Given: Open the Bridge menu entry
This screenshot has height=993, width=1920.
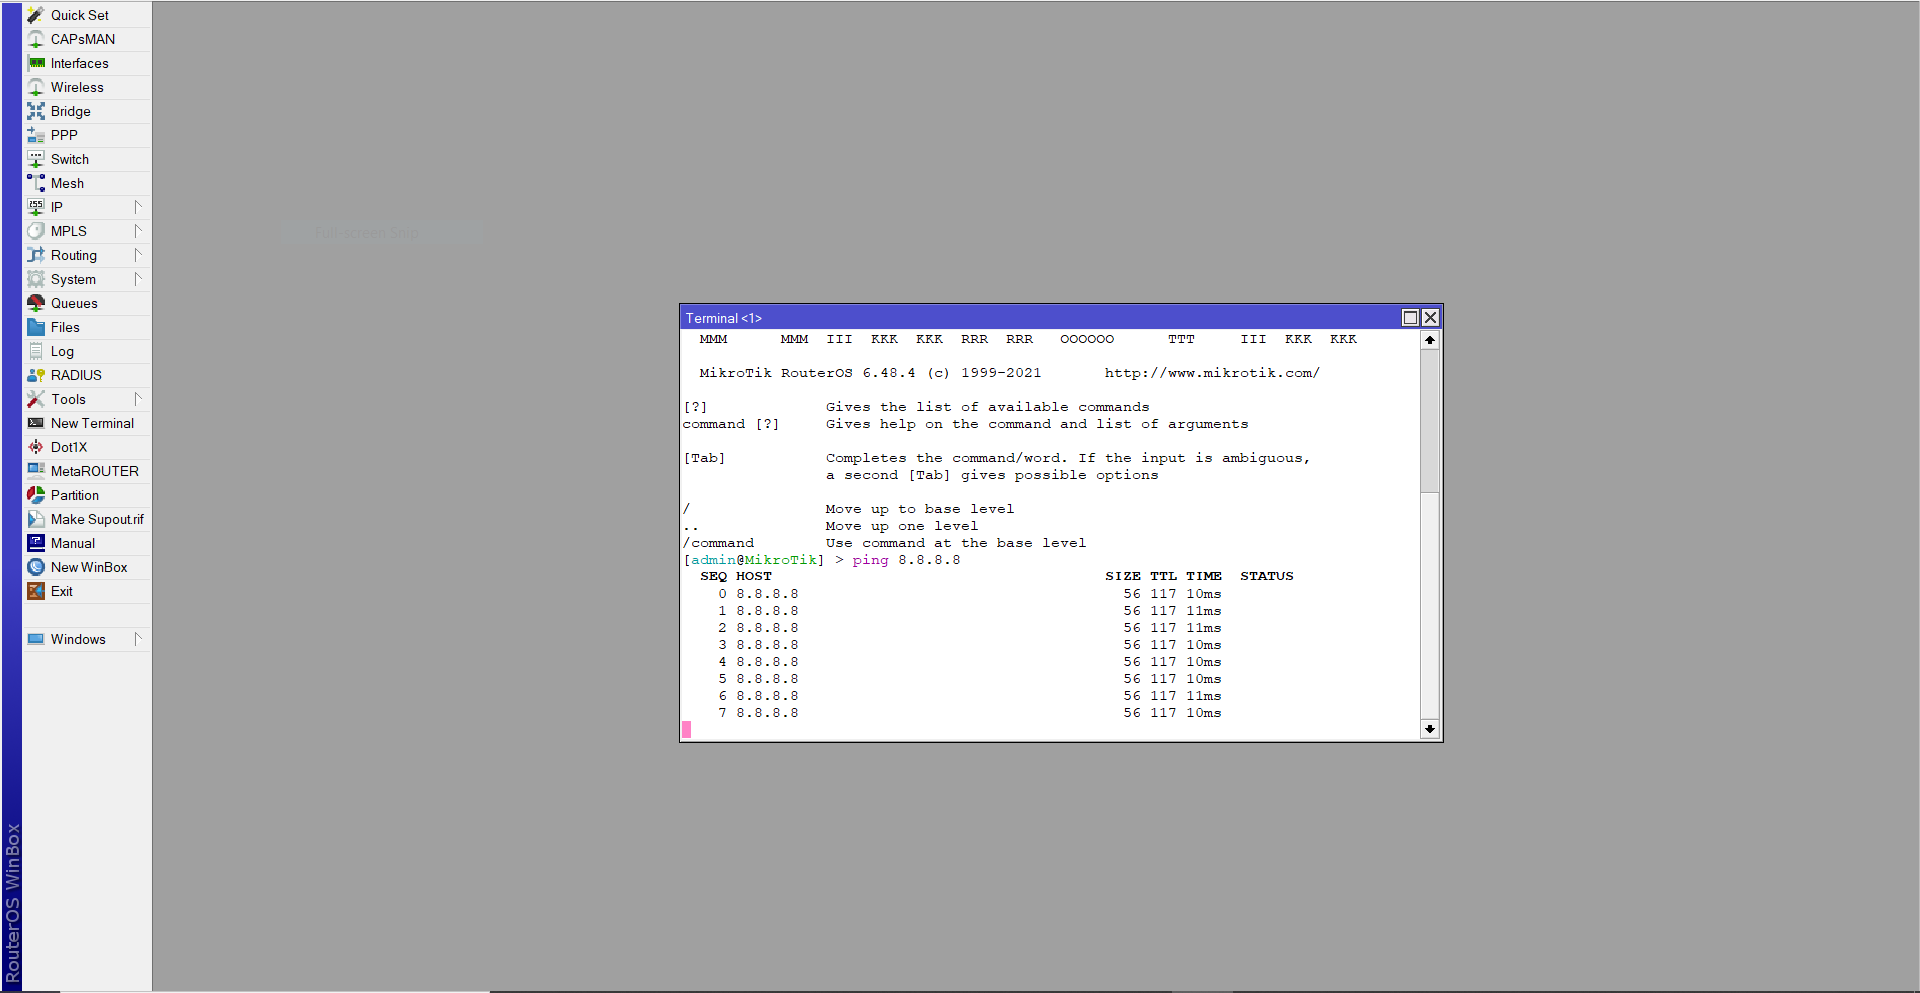Looking at the screenshot, I should tap(88, 111).
